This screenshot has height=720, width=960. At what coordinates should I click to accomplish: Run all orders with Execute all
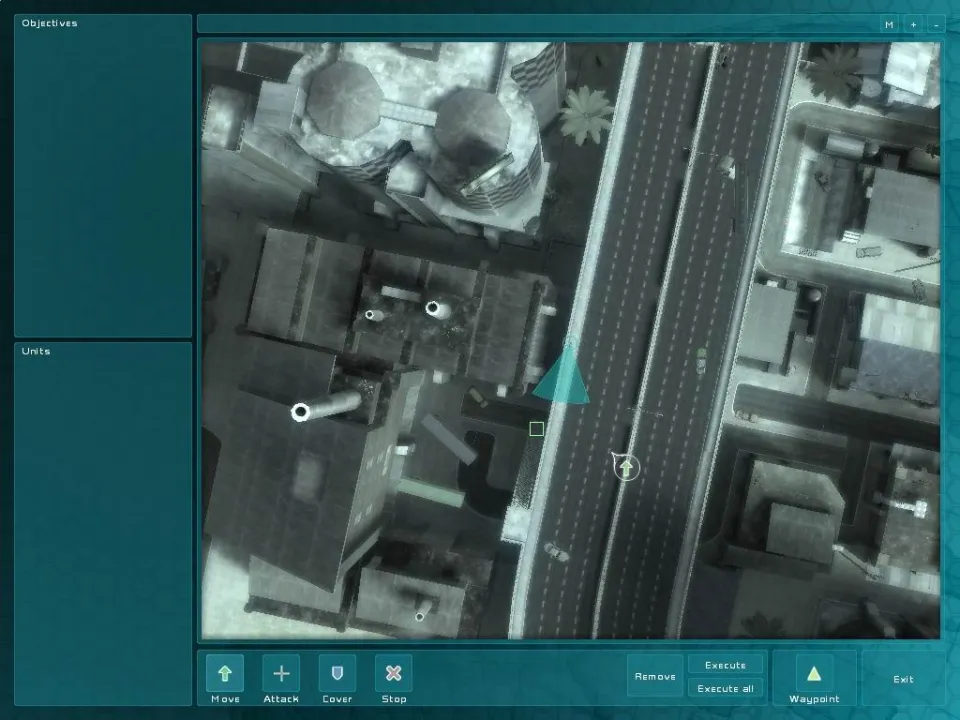coord(725,688)
